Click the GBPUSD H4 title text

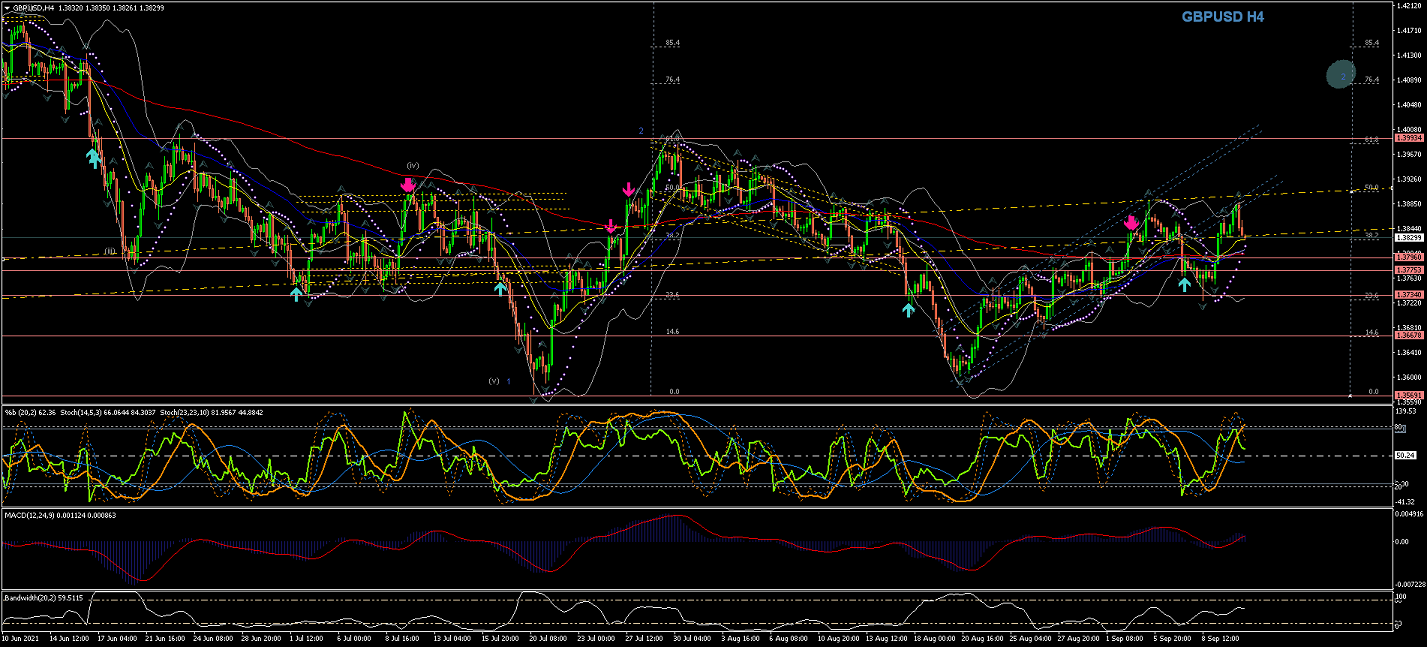pyautogui.click(x=1222, y=16)
